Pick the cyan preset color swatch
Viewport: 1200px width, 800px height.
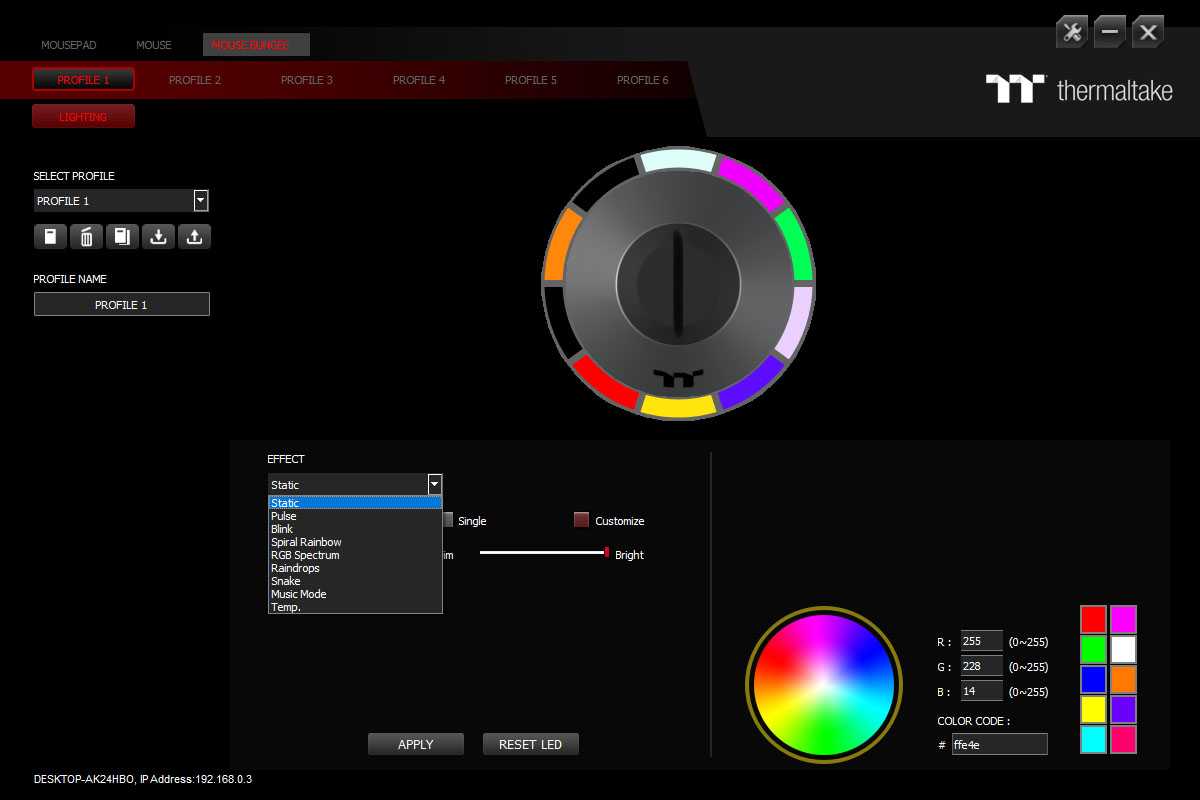tap(1093, 740)
